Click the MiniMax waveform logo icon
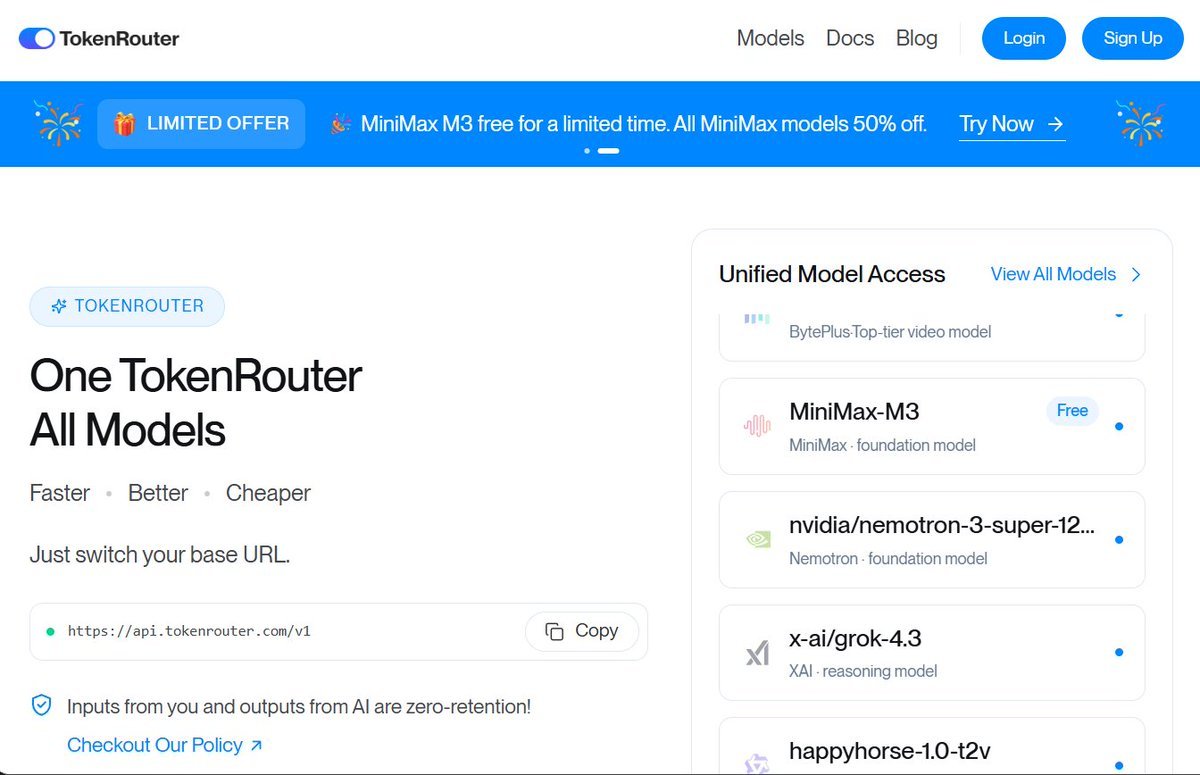This screenshot has height=775, width=1200. tap(757, 426)
